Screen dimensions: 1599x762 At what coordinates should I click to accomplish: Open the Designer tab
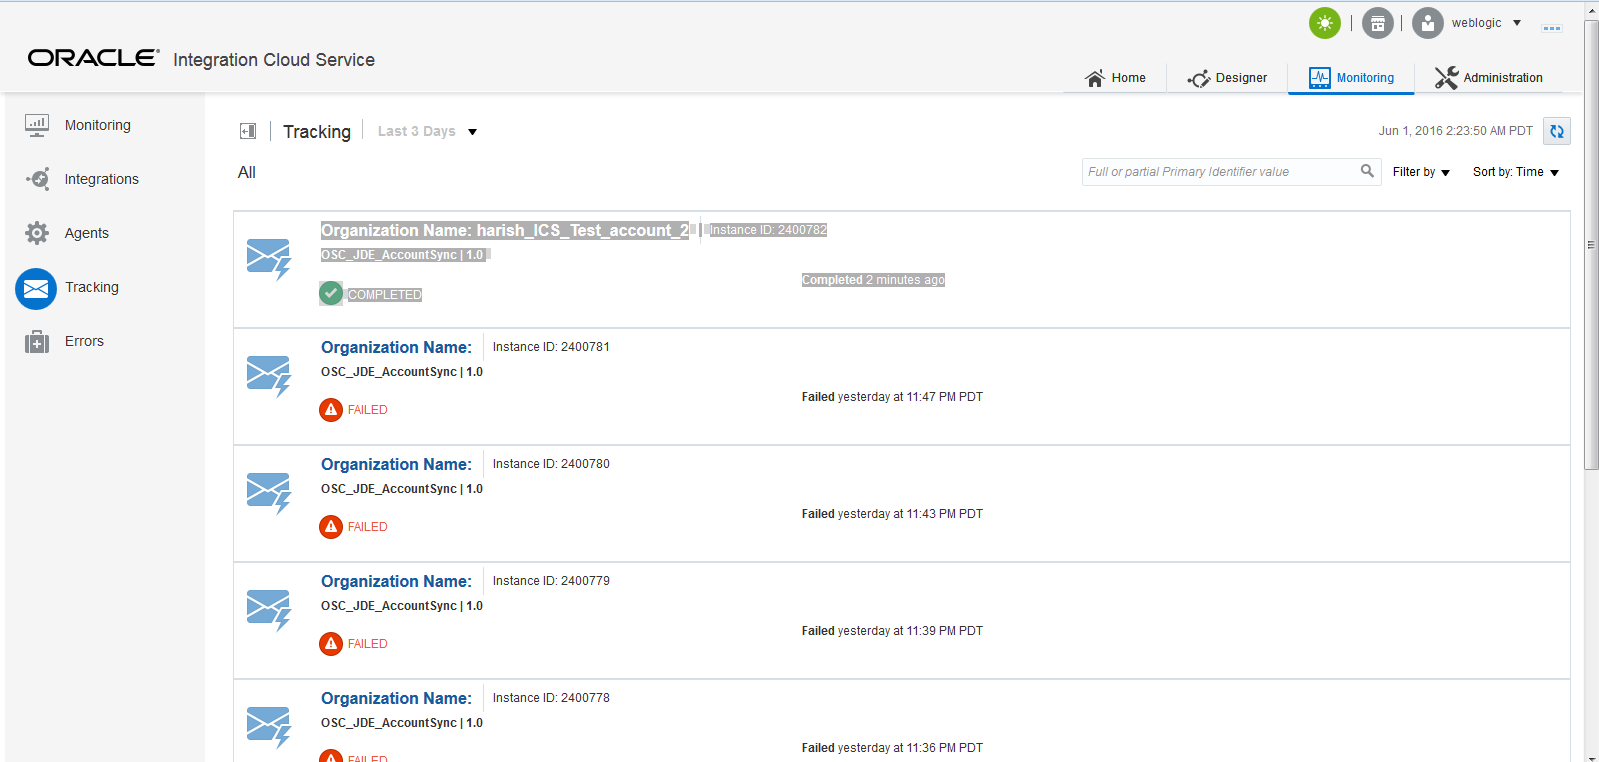[x=1227, y=78]
